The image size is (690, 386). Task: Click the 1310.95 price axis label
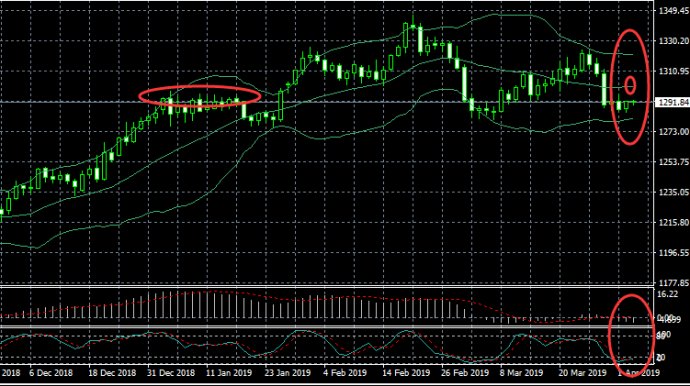coord(673,71)
